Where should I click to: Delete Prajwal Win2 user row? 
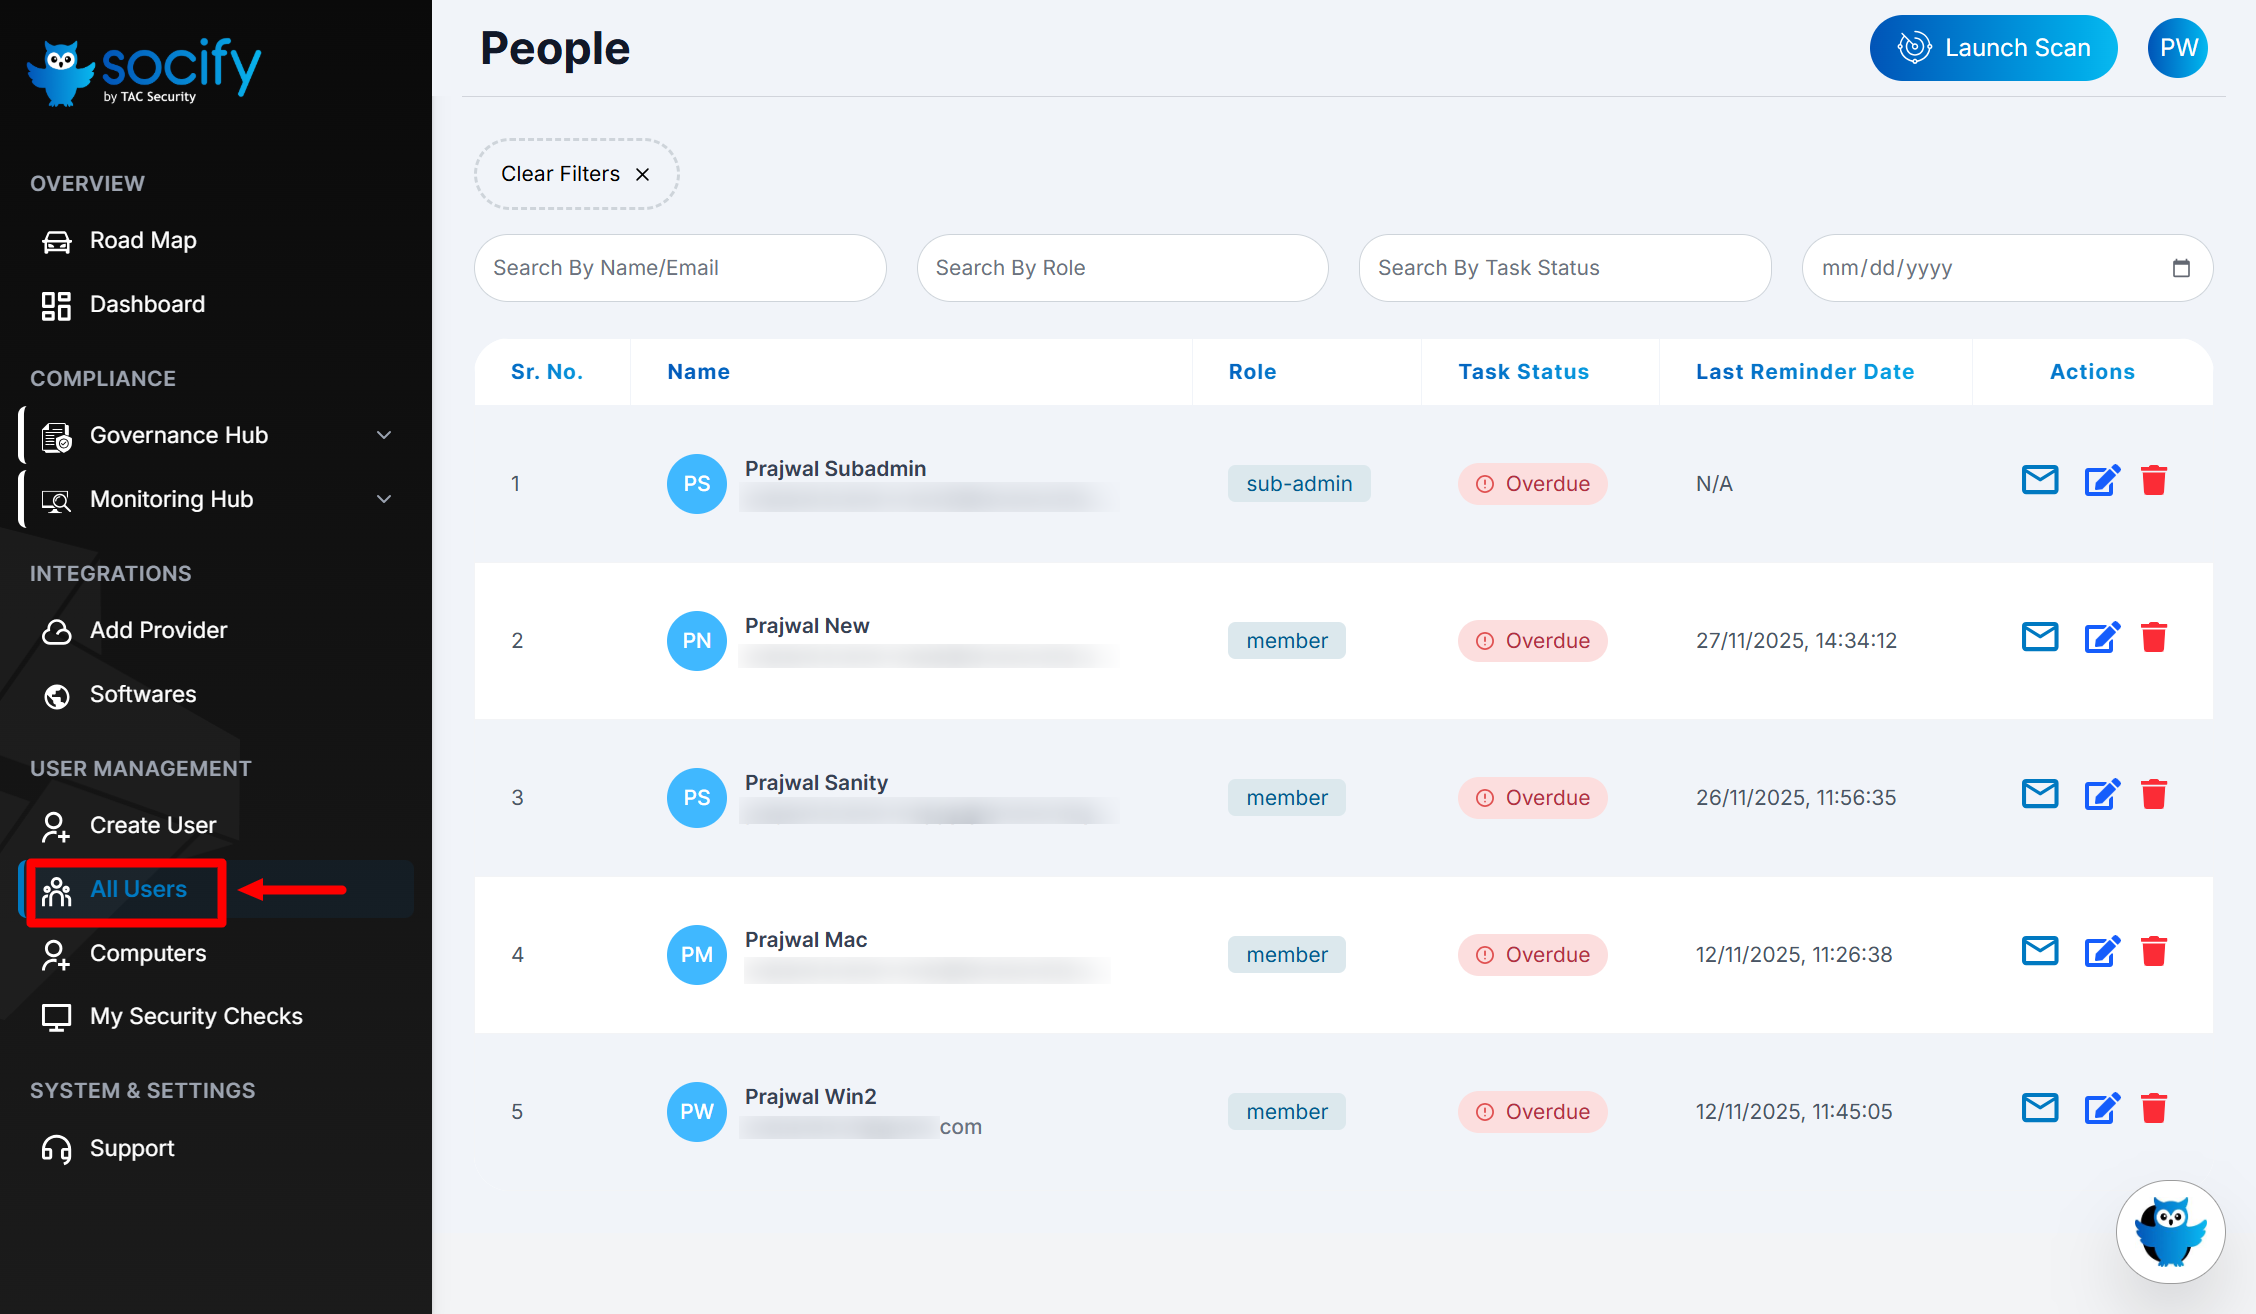point(2154,1109)
